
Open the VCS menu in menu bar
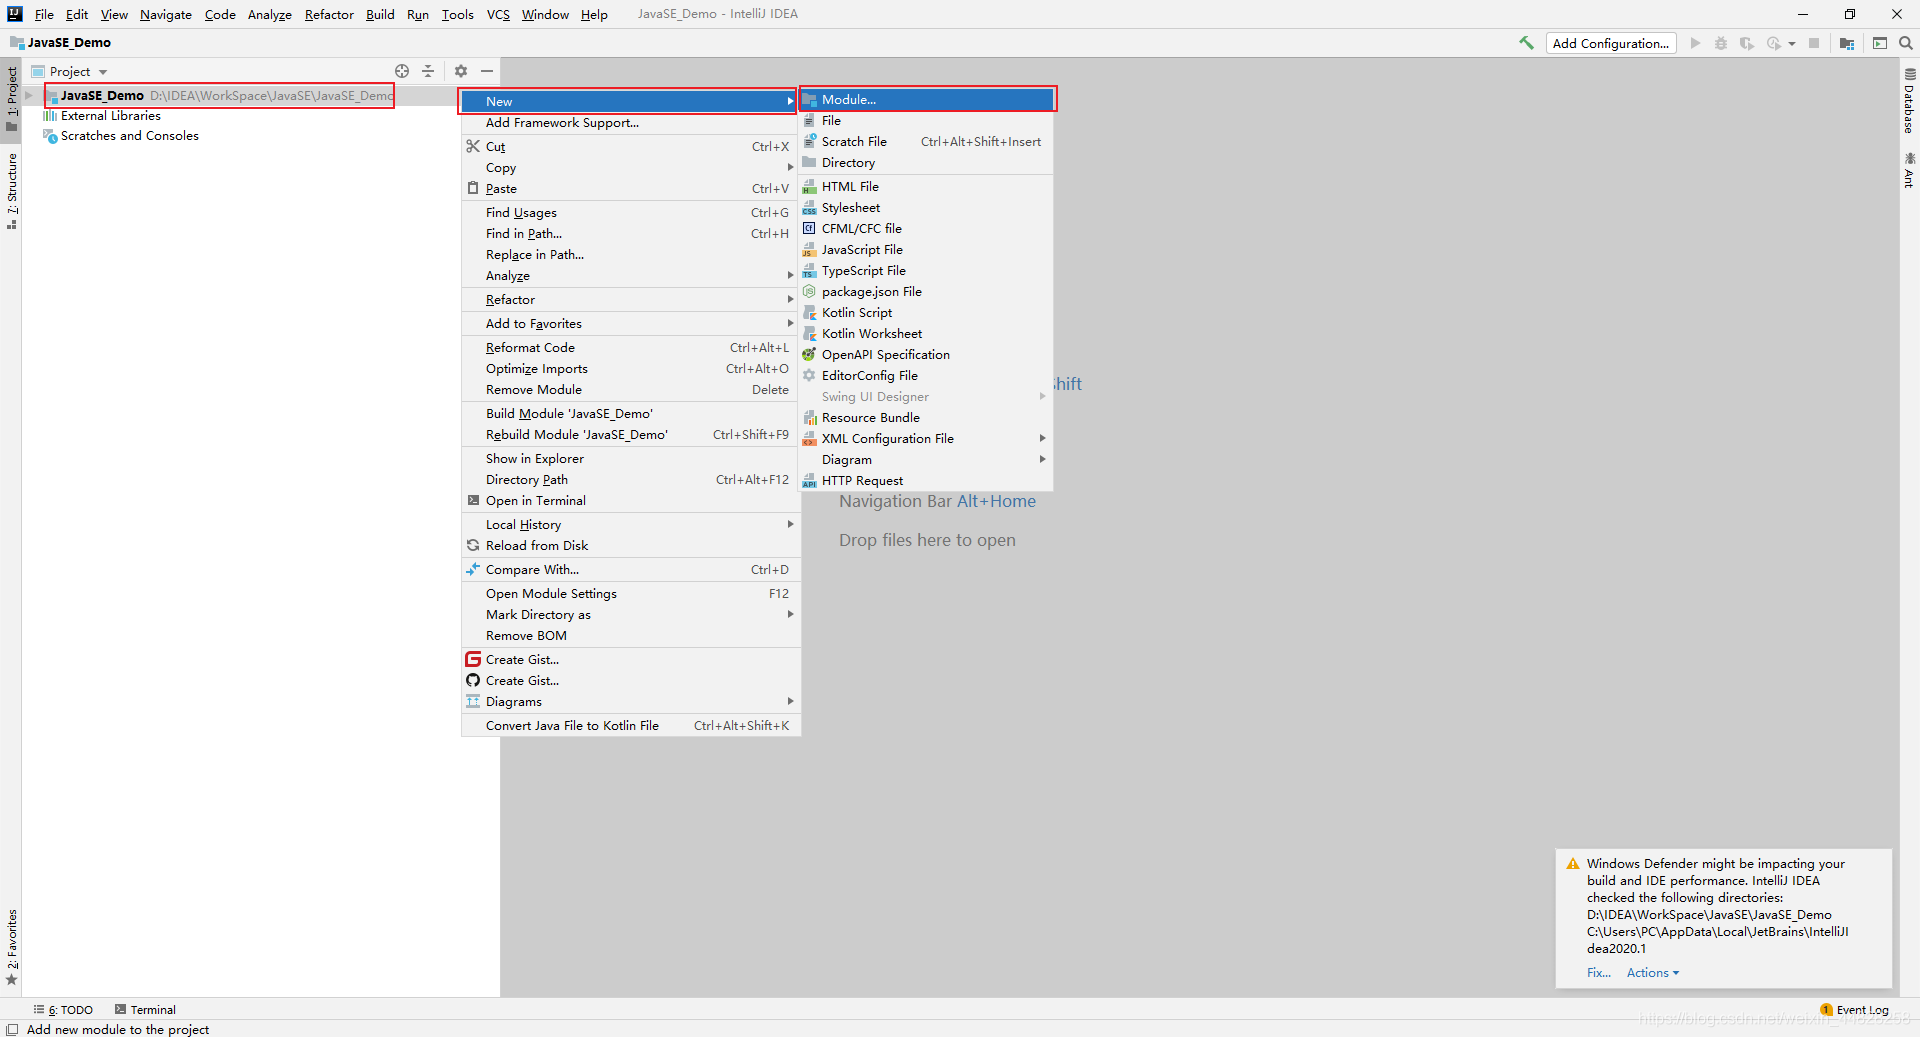click(498, 14)
